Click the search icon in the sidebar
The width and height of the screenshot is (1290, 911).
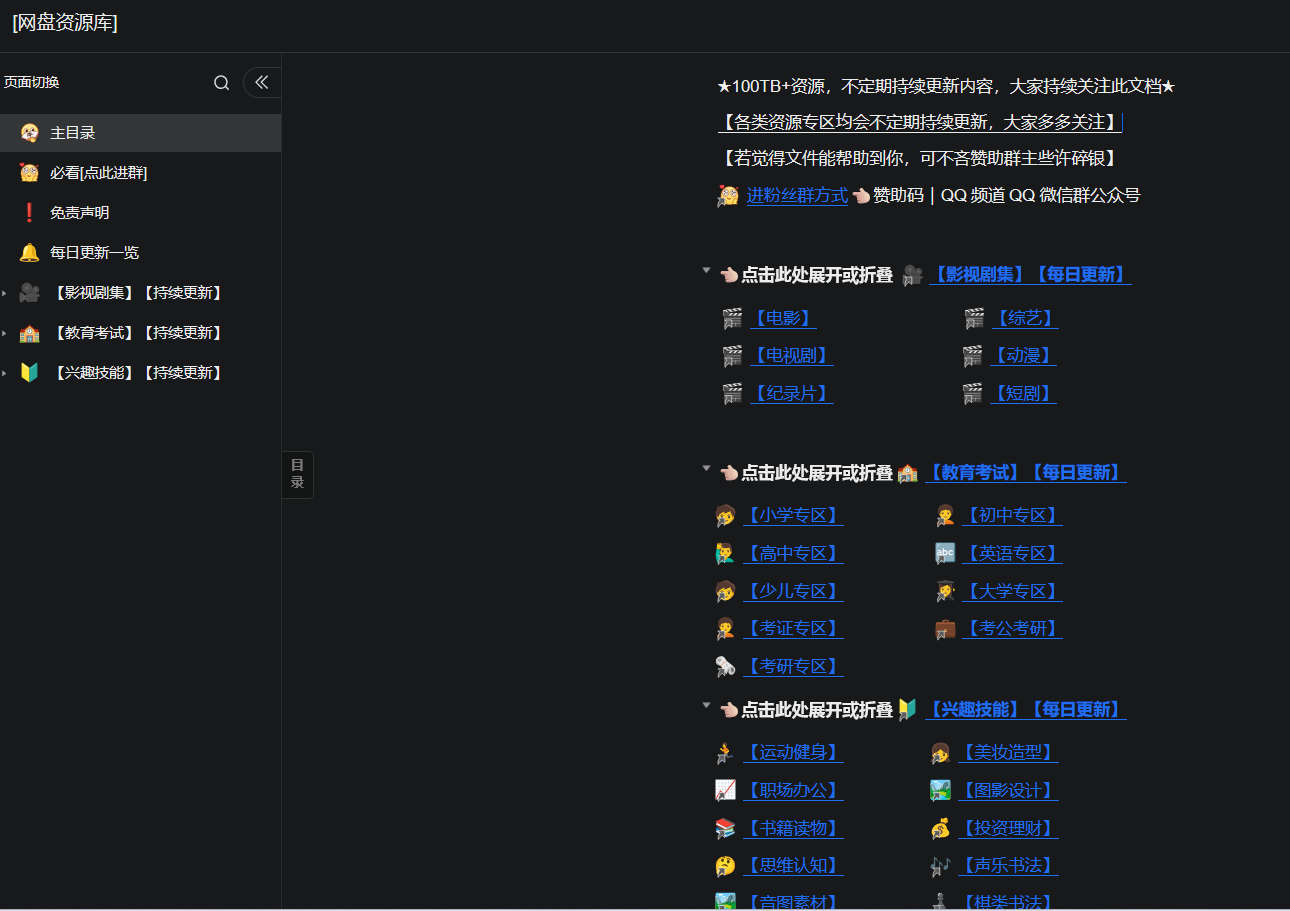point(222,83)
